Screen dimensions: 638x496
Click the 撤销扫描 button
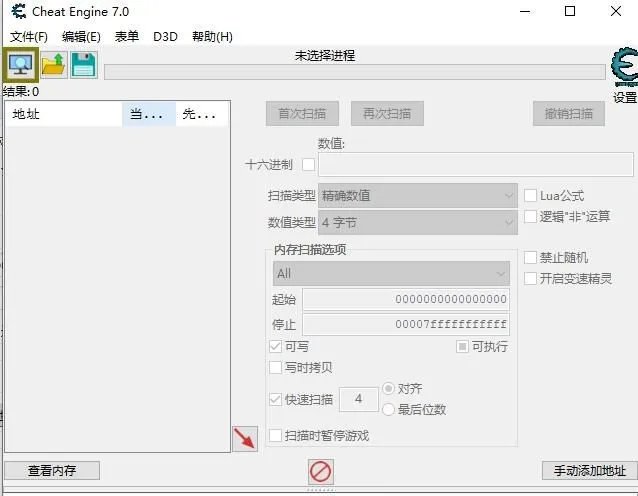point(569,114)
